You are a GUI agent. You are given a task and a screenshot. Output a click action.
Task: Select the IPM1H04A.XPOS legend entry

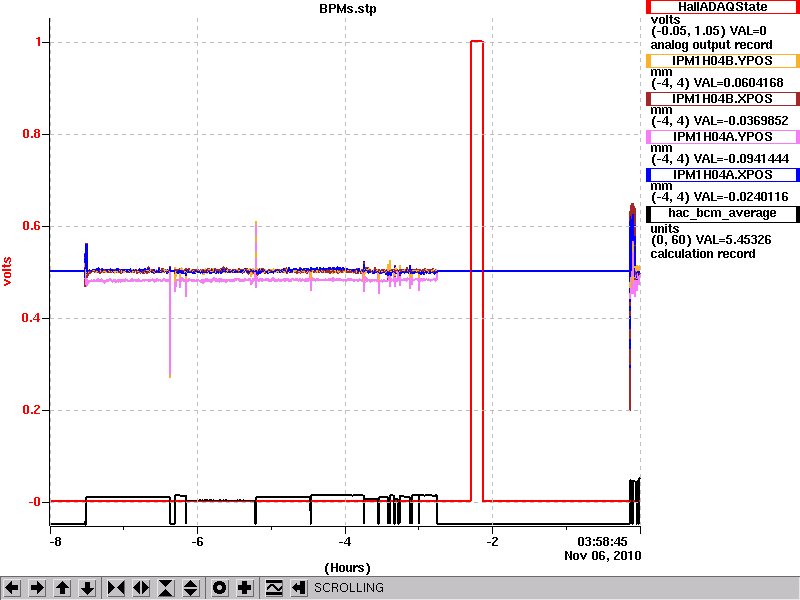[x=722, y=174]
